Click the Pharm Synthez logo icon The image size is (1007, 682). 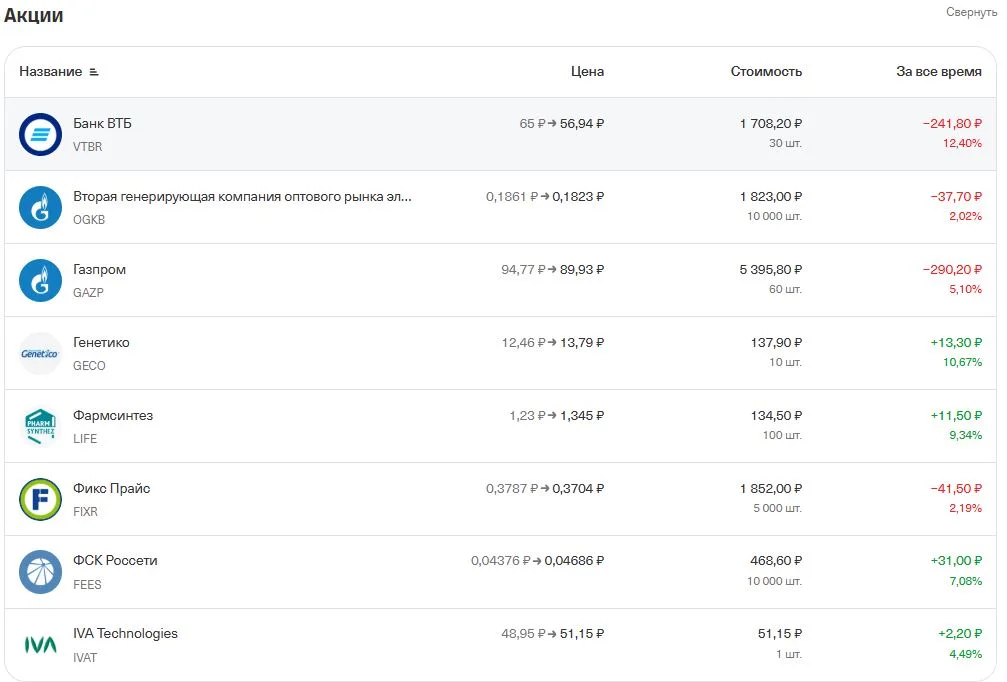point(40,426)
